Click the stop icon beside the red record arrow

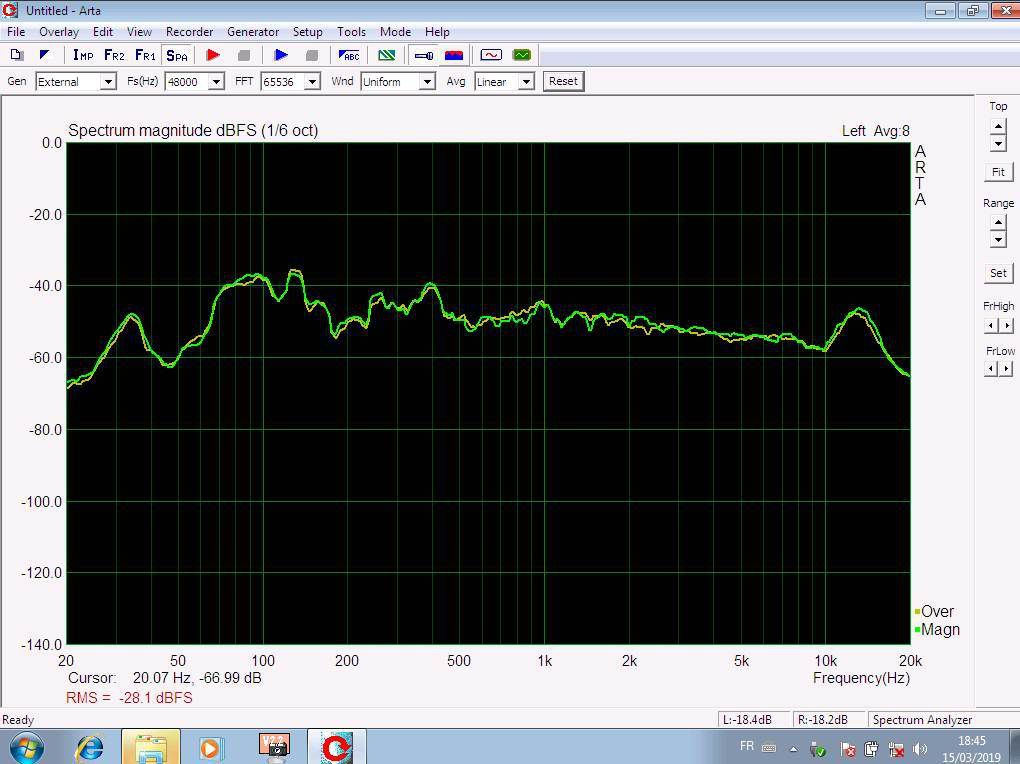(x=244, y=55)
